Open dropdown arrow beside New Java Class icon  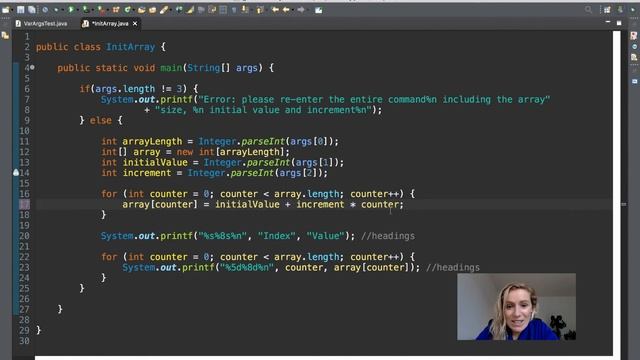tap(133, 10)
